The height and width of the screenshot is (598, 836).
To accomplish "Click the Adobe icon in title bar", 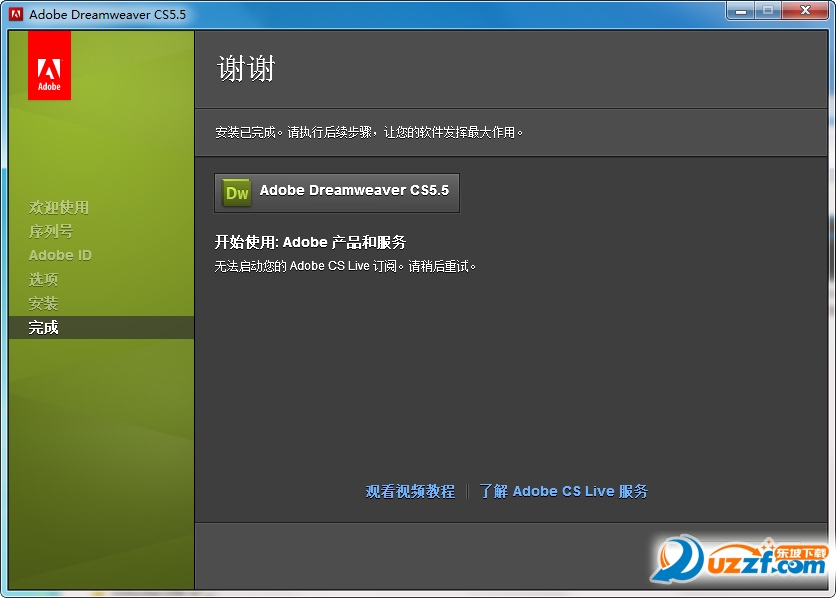I will coord(16,14).
